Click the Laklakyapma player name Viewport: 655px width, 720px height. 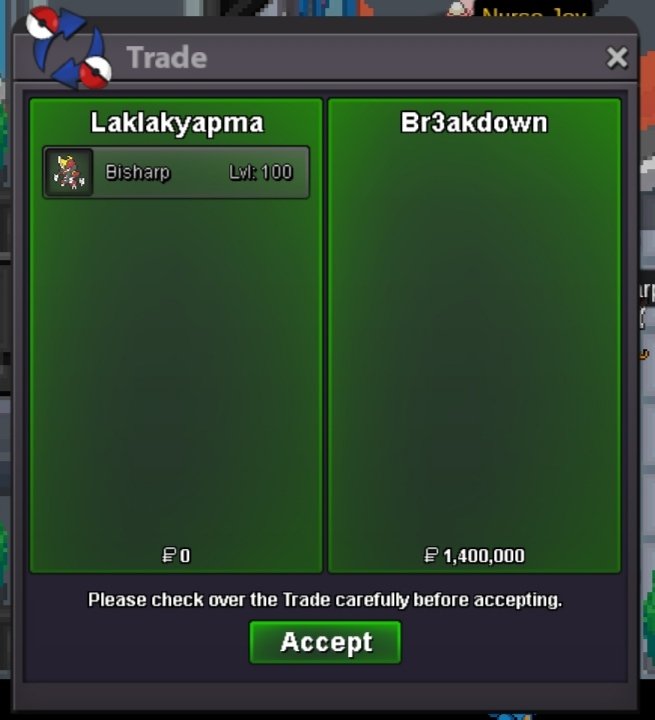click(177, 123)
